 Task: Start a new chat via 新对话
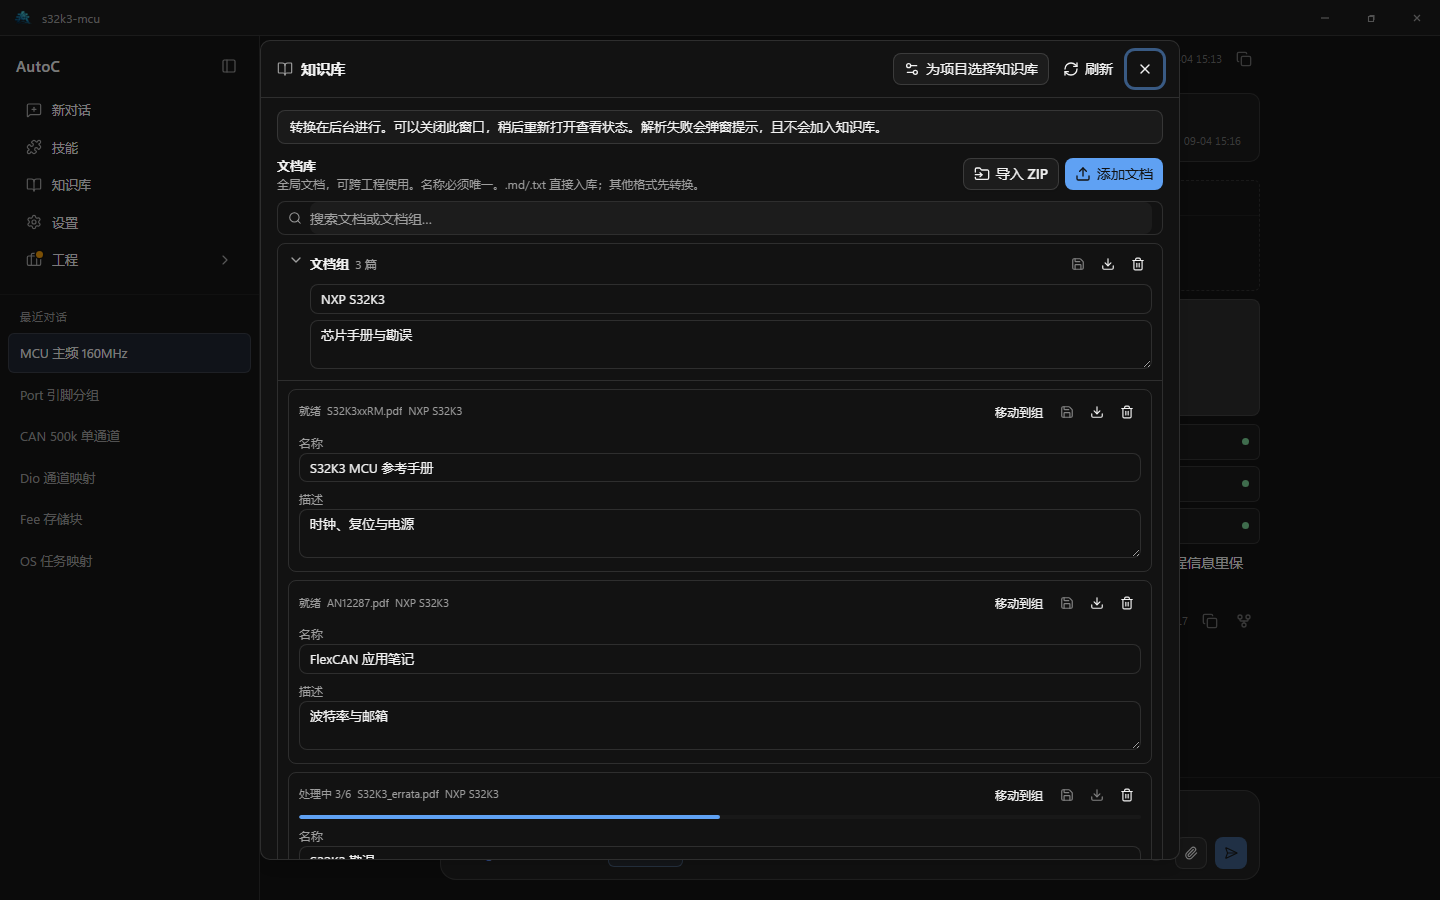coord(130,110)
